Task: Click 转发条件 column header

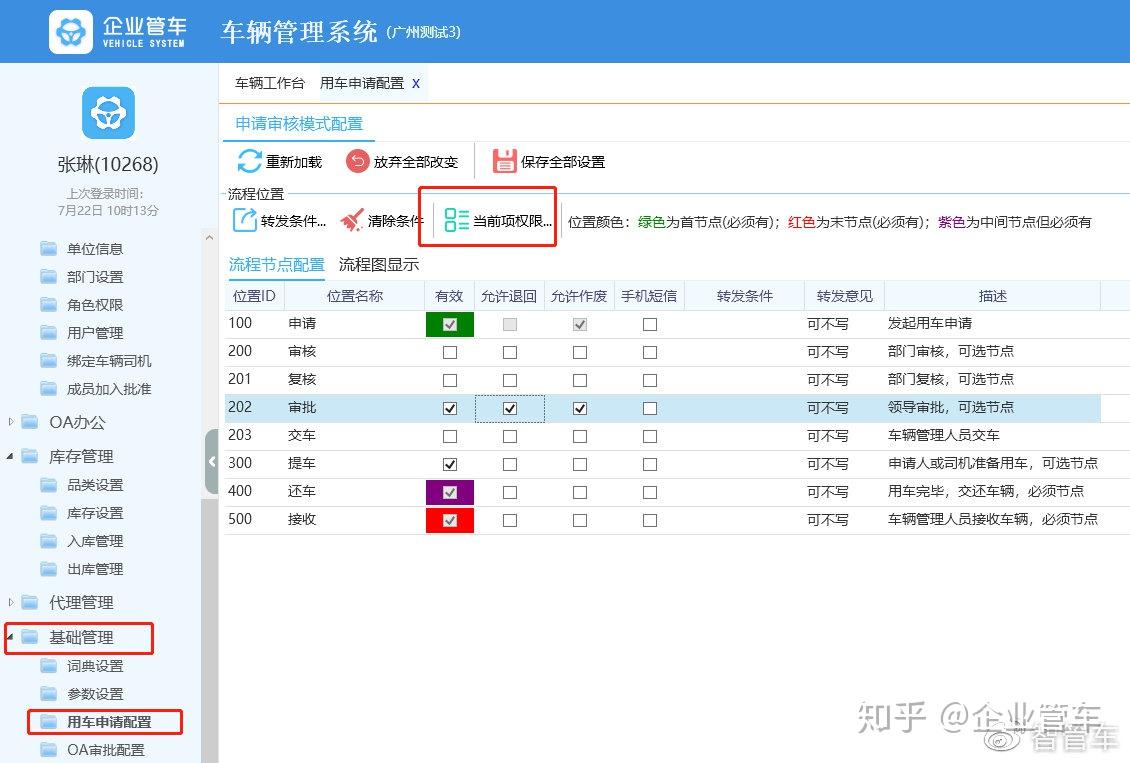Action: point(744,296)
